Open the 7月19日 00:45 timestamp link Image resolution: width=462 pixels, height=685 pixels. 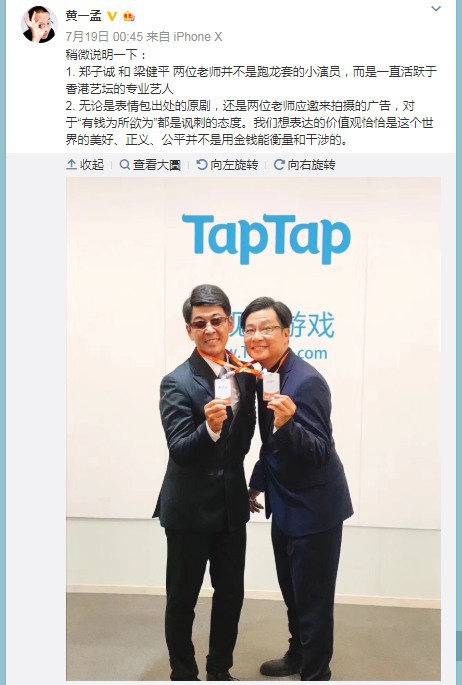(x=104, y=37)
